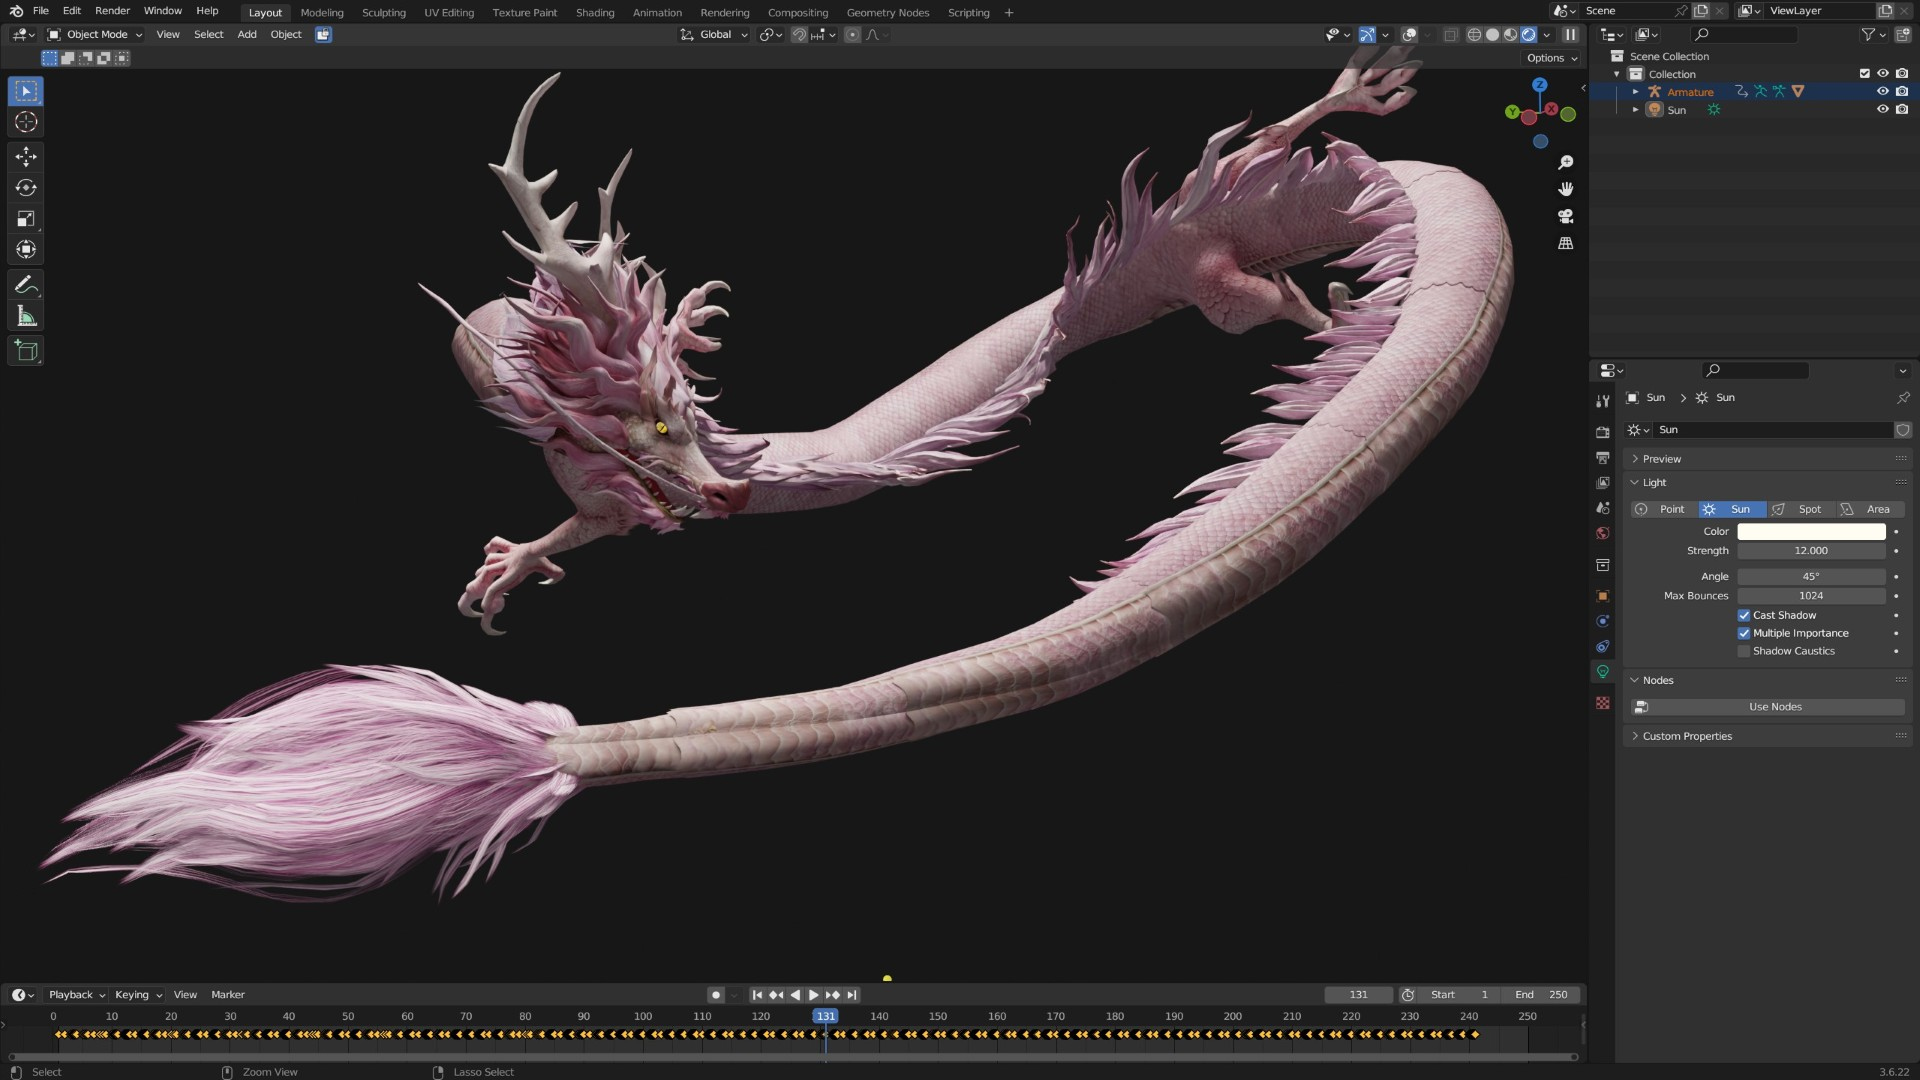Screen dimensions: 1920x1080
Task: Set light type to Area
Action: point(1870,510)
